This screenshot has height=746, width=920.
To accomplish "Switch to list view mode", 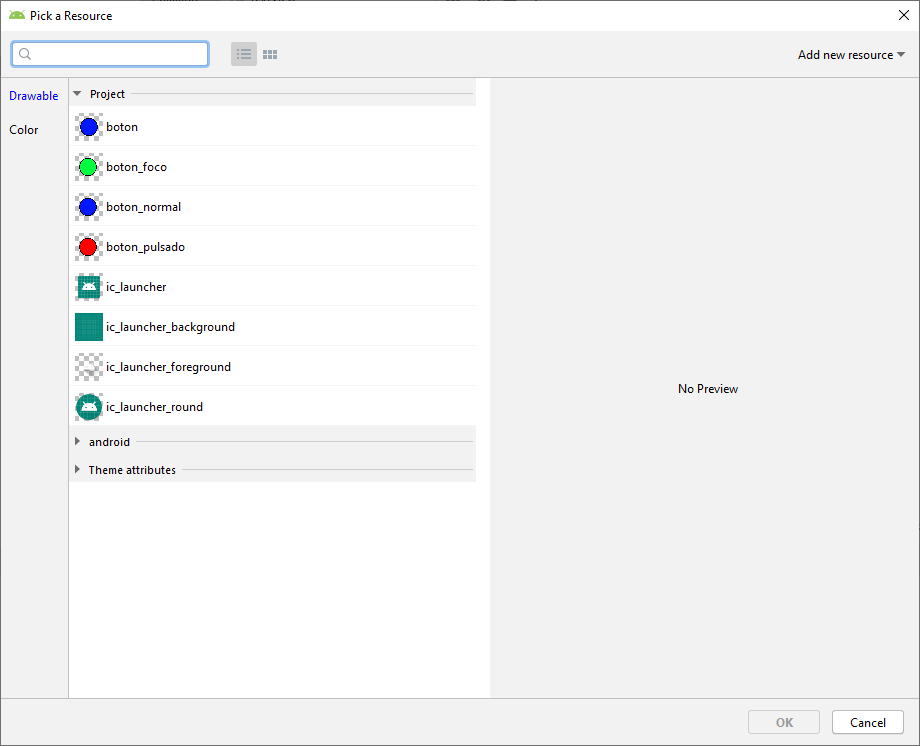I will pos(244,54).
